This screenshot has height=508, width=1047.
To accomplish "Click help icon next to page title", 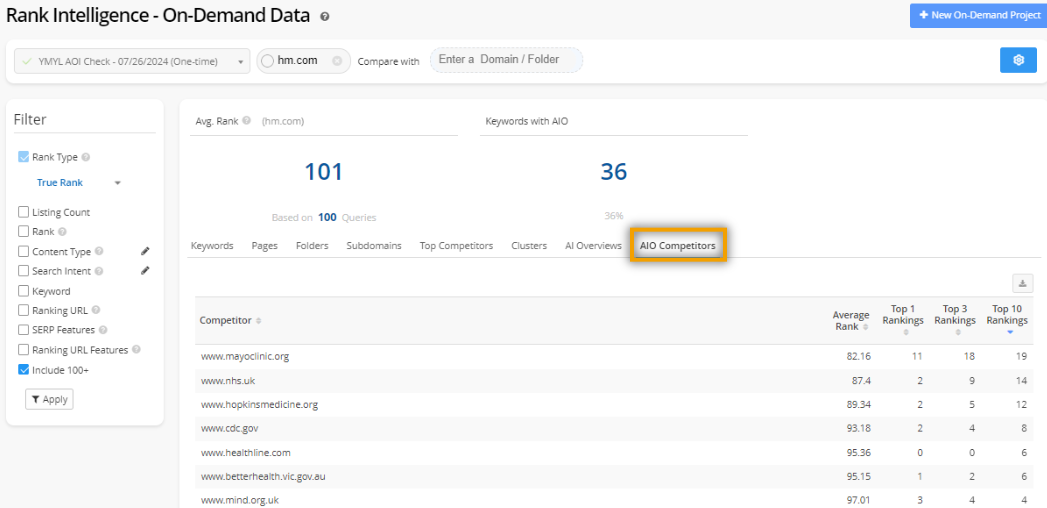I will (324, 17).
